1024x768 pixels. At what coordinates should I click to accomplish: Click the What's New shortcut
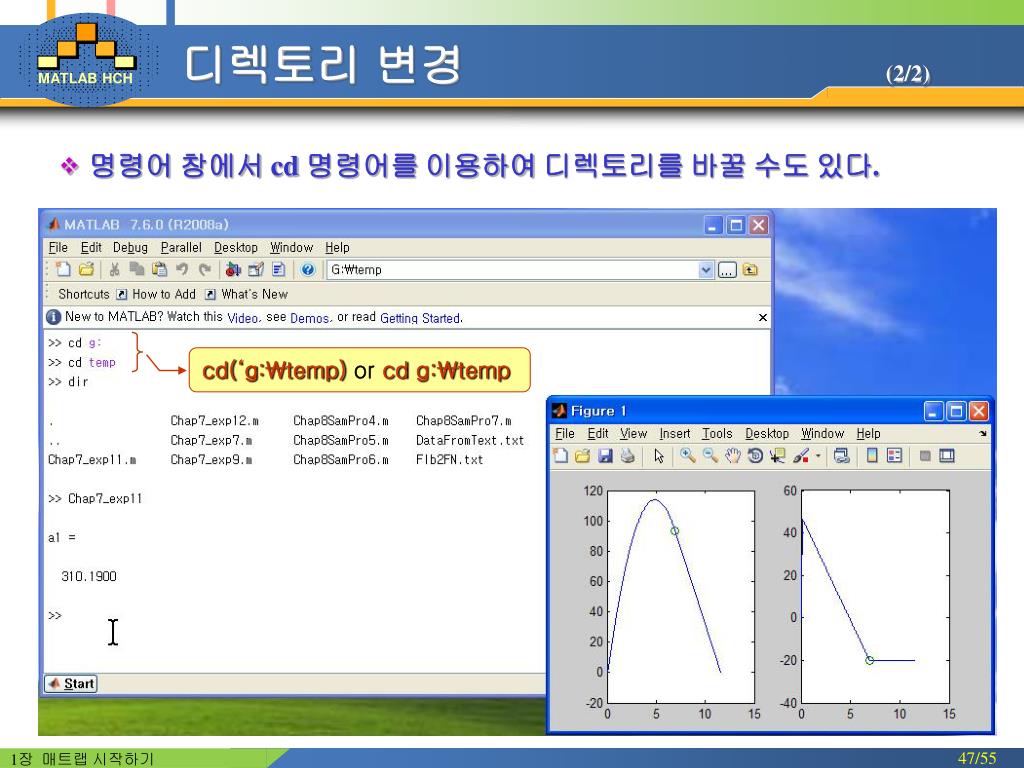pyautogui.click(x=246, y=294)
